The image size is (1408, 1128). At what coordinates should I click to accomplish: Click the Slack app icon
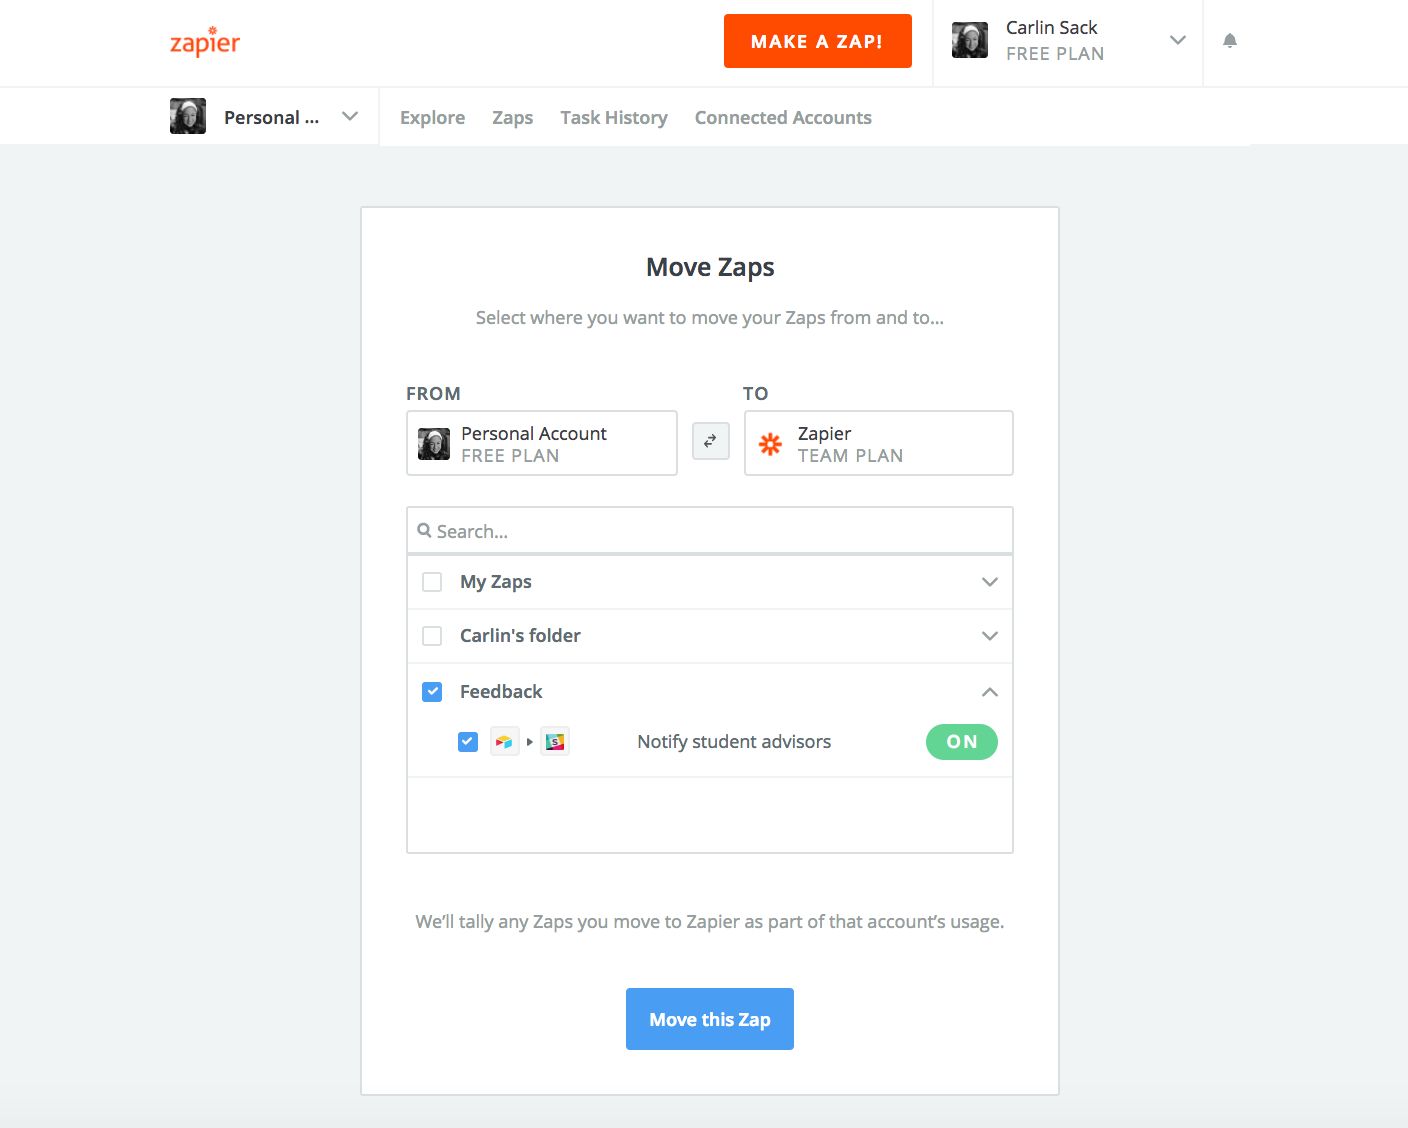click(555, 742)
